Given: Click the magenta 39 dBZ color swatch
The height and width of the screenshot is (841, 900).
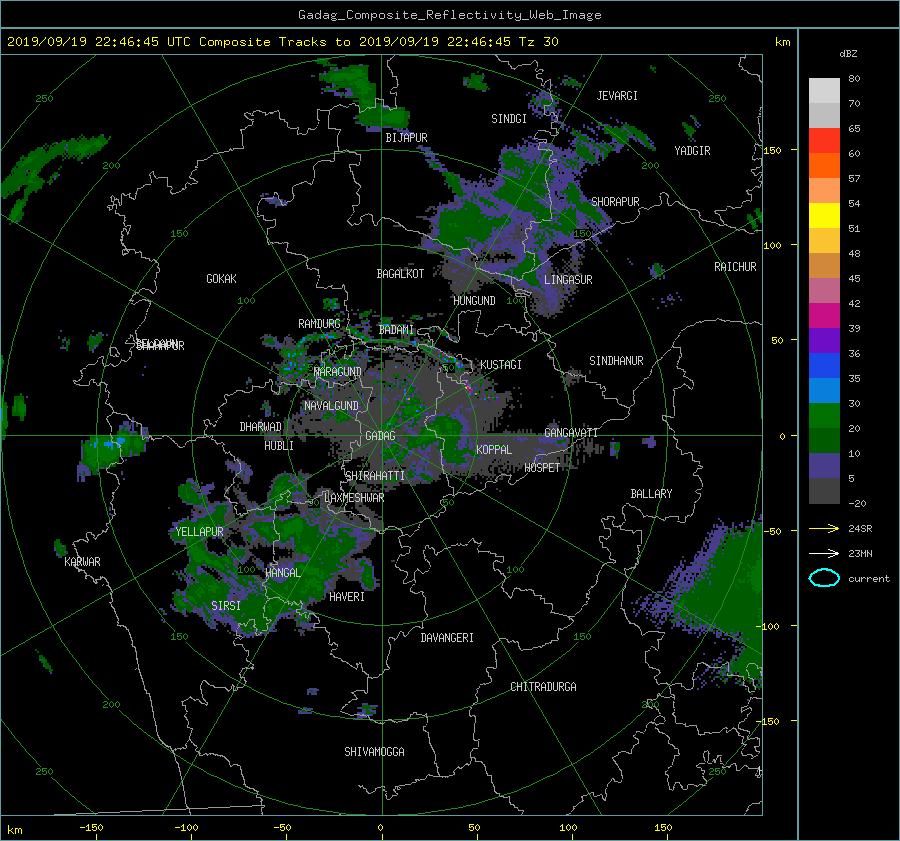Looking at the screenshot, I should click(x=824, y=315).
